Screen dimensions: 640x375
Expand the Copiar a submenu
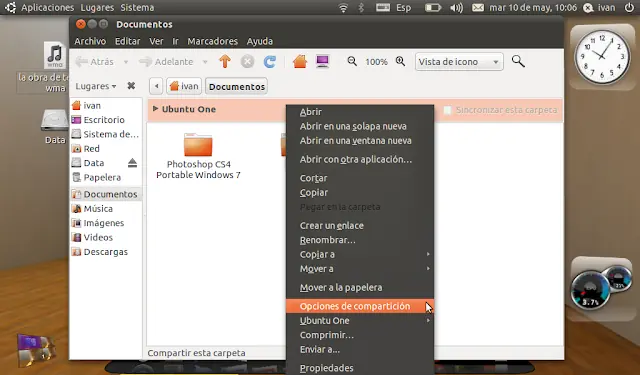click(x=360, y=254)
